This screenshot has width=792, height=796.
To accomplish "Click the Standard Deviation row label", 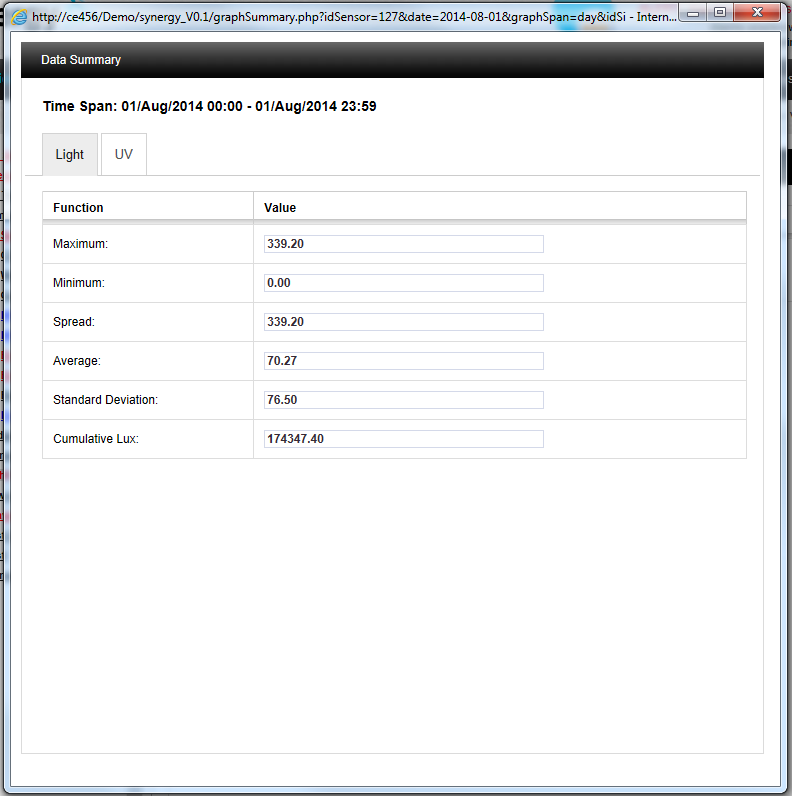I will pyautogui.click(x=105, y=400).
